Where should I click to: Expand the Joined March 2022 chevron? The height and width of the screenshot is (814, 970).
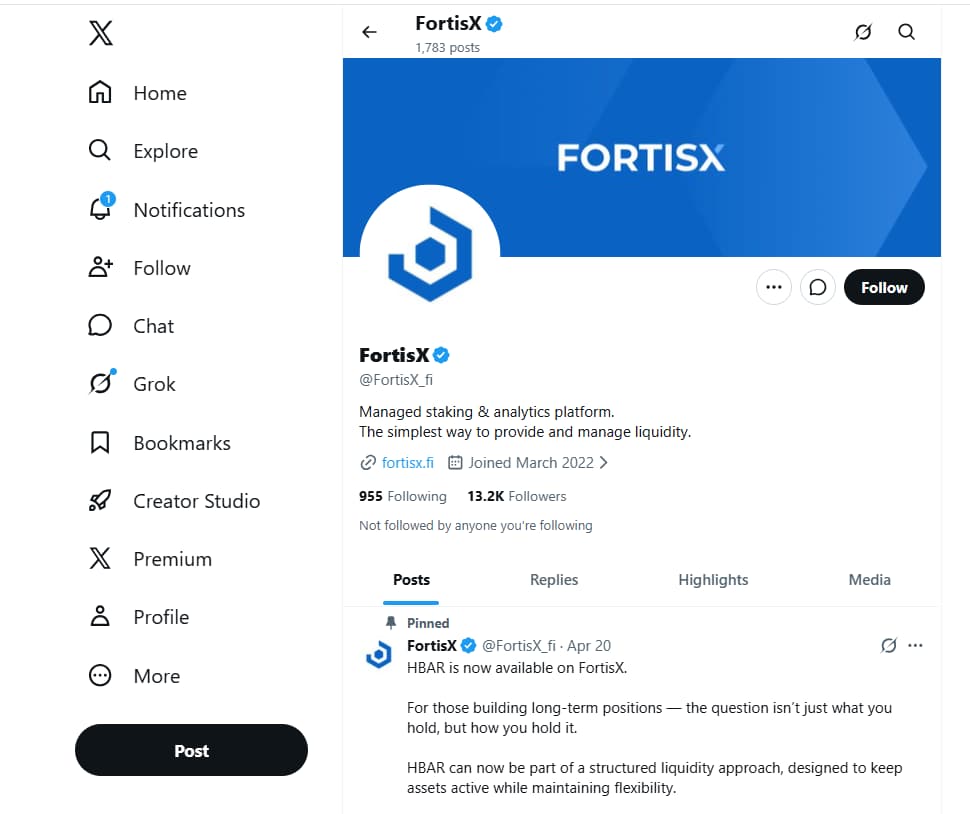604,463
